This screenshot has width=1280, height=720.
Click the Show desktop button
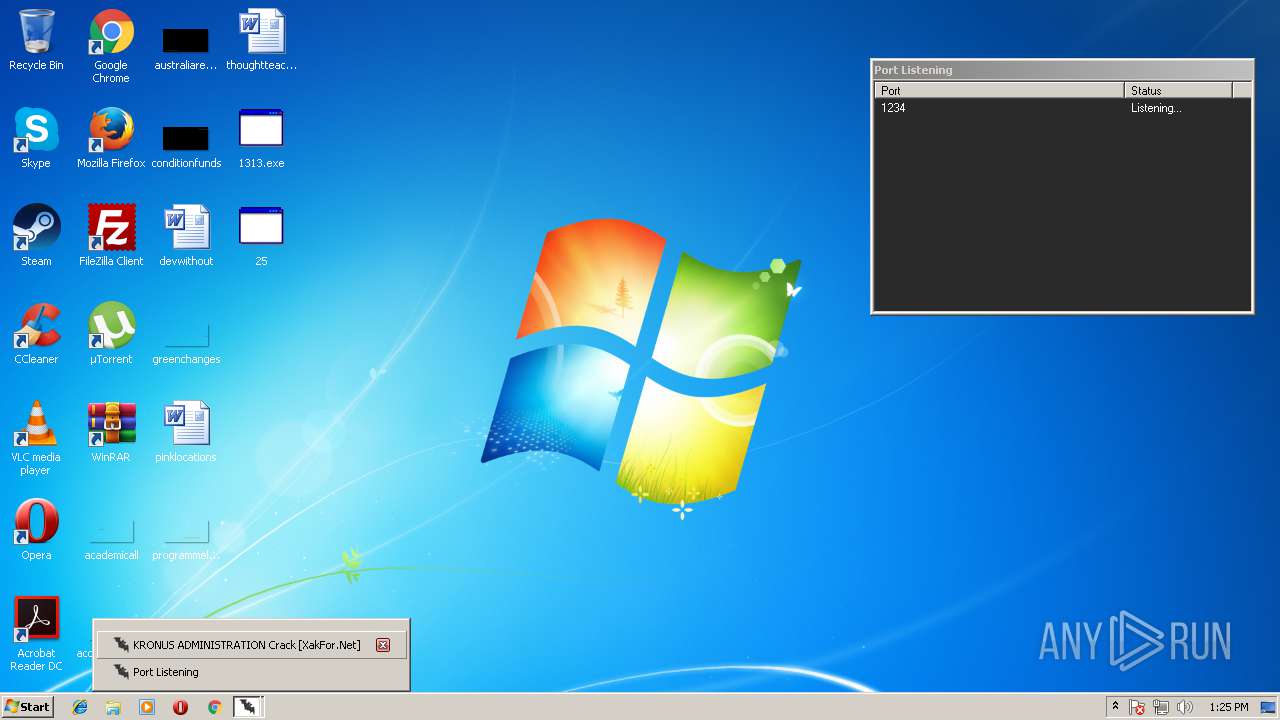click(x=1269, y=707)
